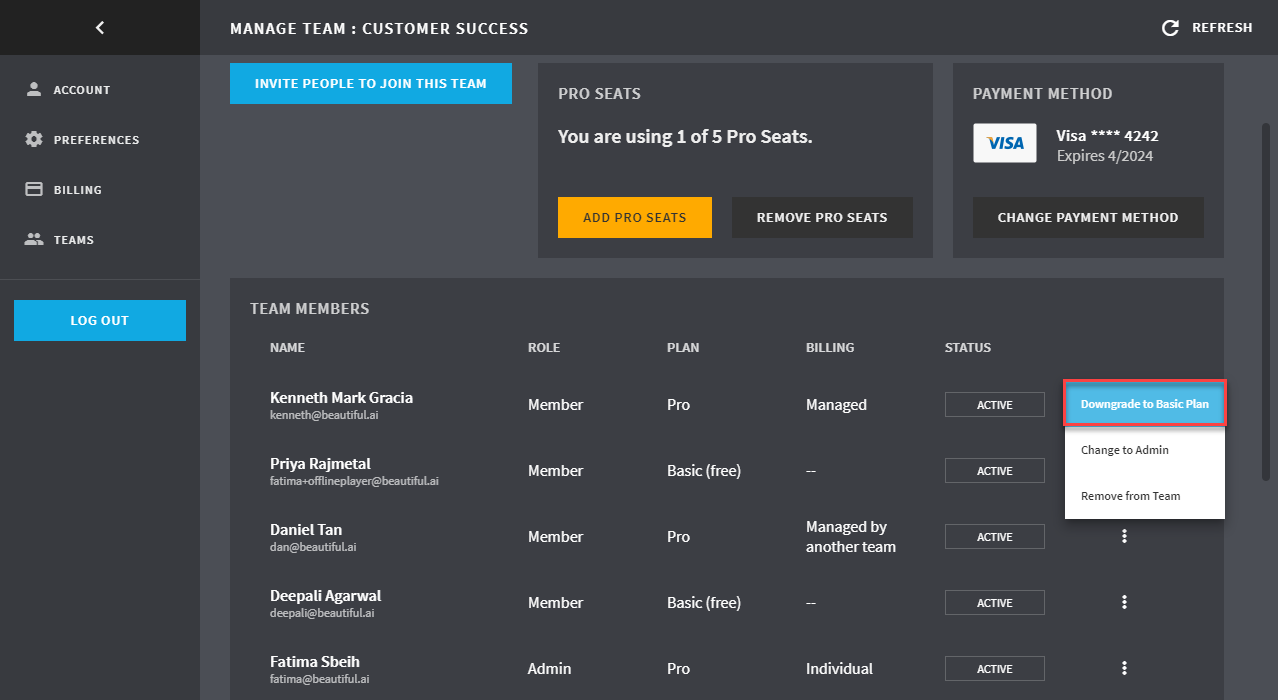The image size is (1278, 700).
Task: Click the back chevron arrow
Action: click(100, 28)
